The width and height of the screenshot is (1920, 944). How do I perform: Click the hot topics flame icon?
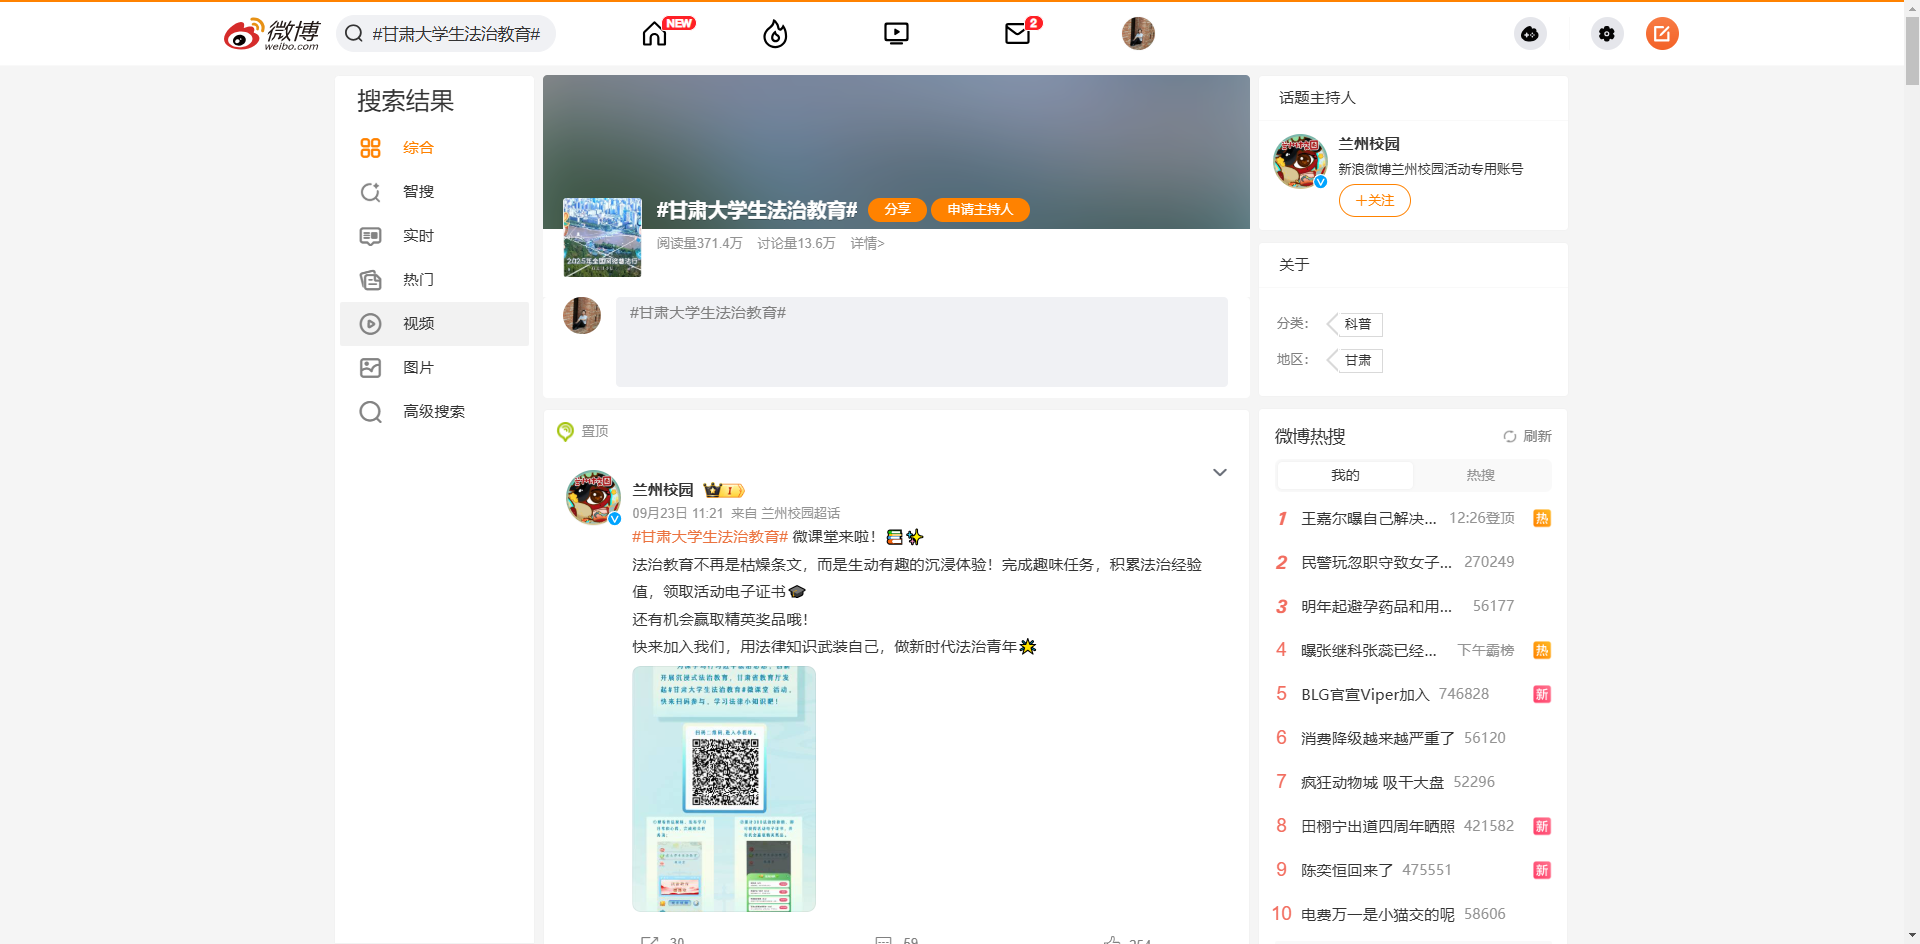pyautogui.click(x=774, y=33)
